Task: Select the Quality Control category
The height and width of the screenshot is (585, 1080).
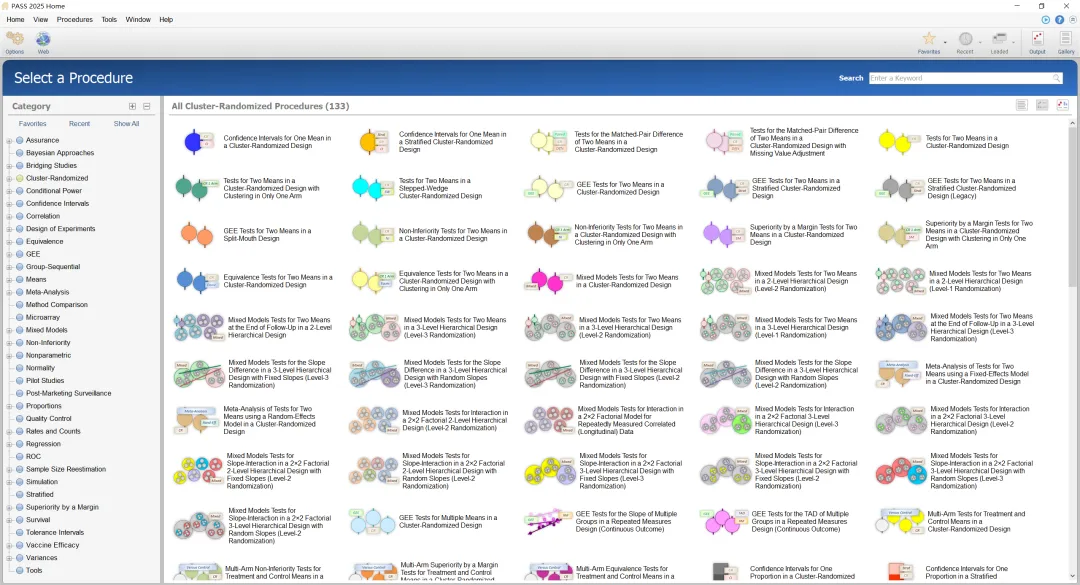Action: pos(48,418)
